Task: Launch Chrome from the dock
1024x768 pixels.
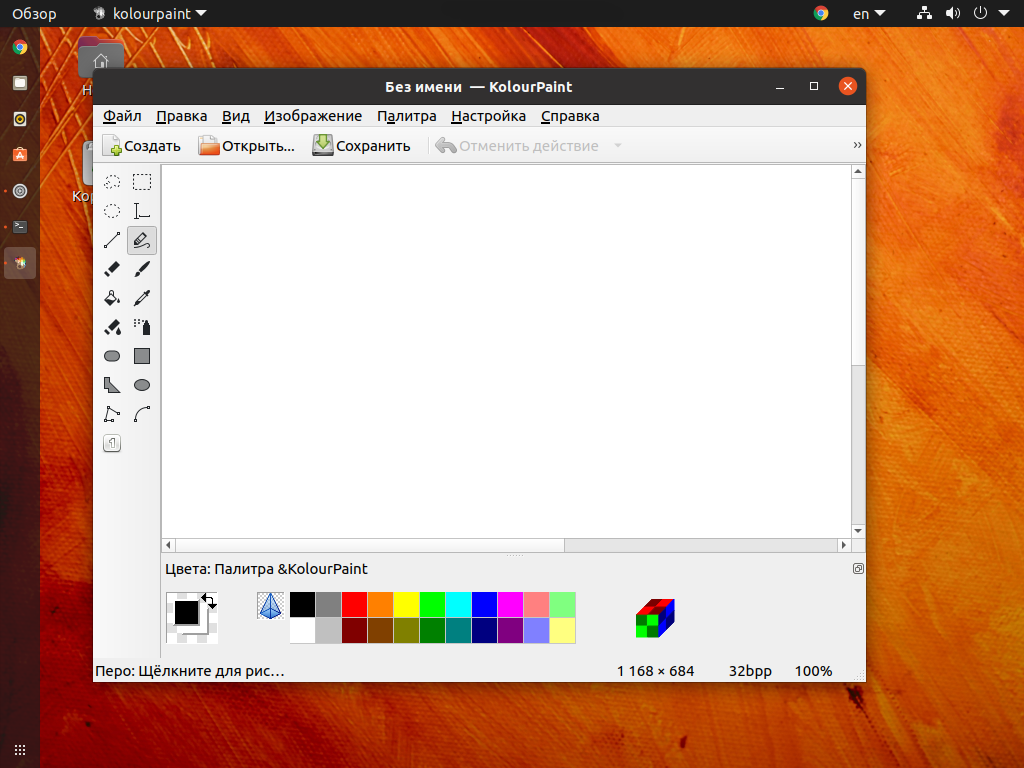Action: 20,47
